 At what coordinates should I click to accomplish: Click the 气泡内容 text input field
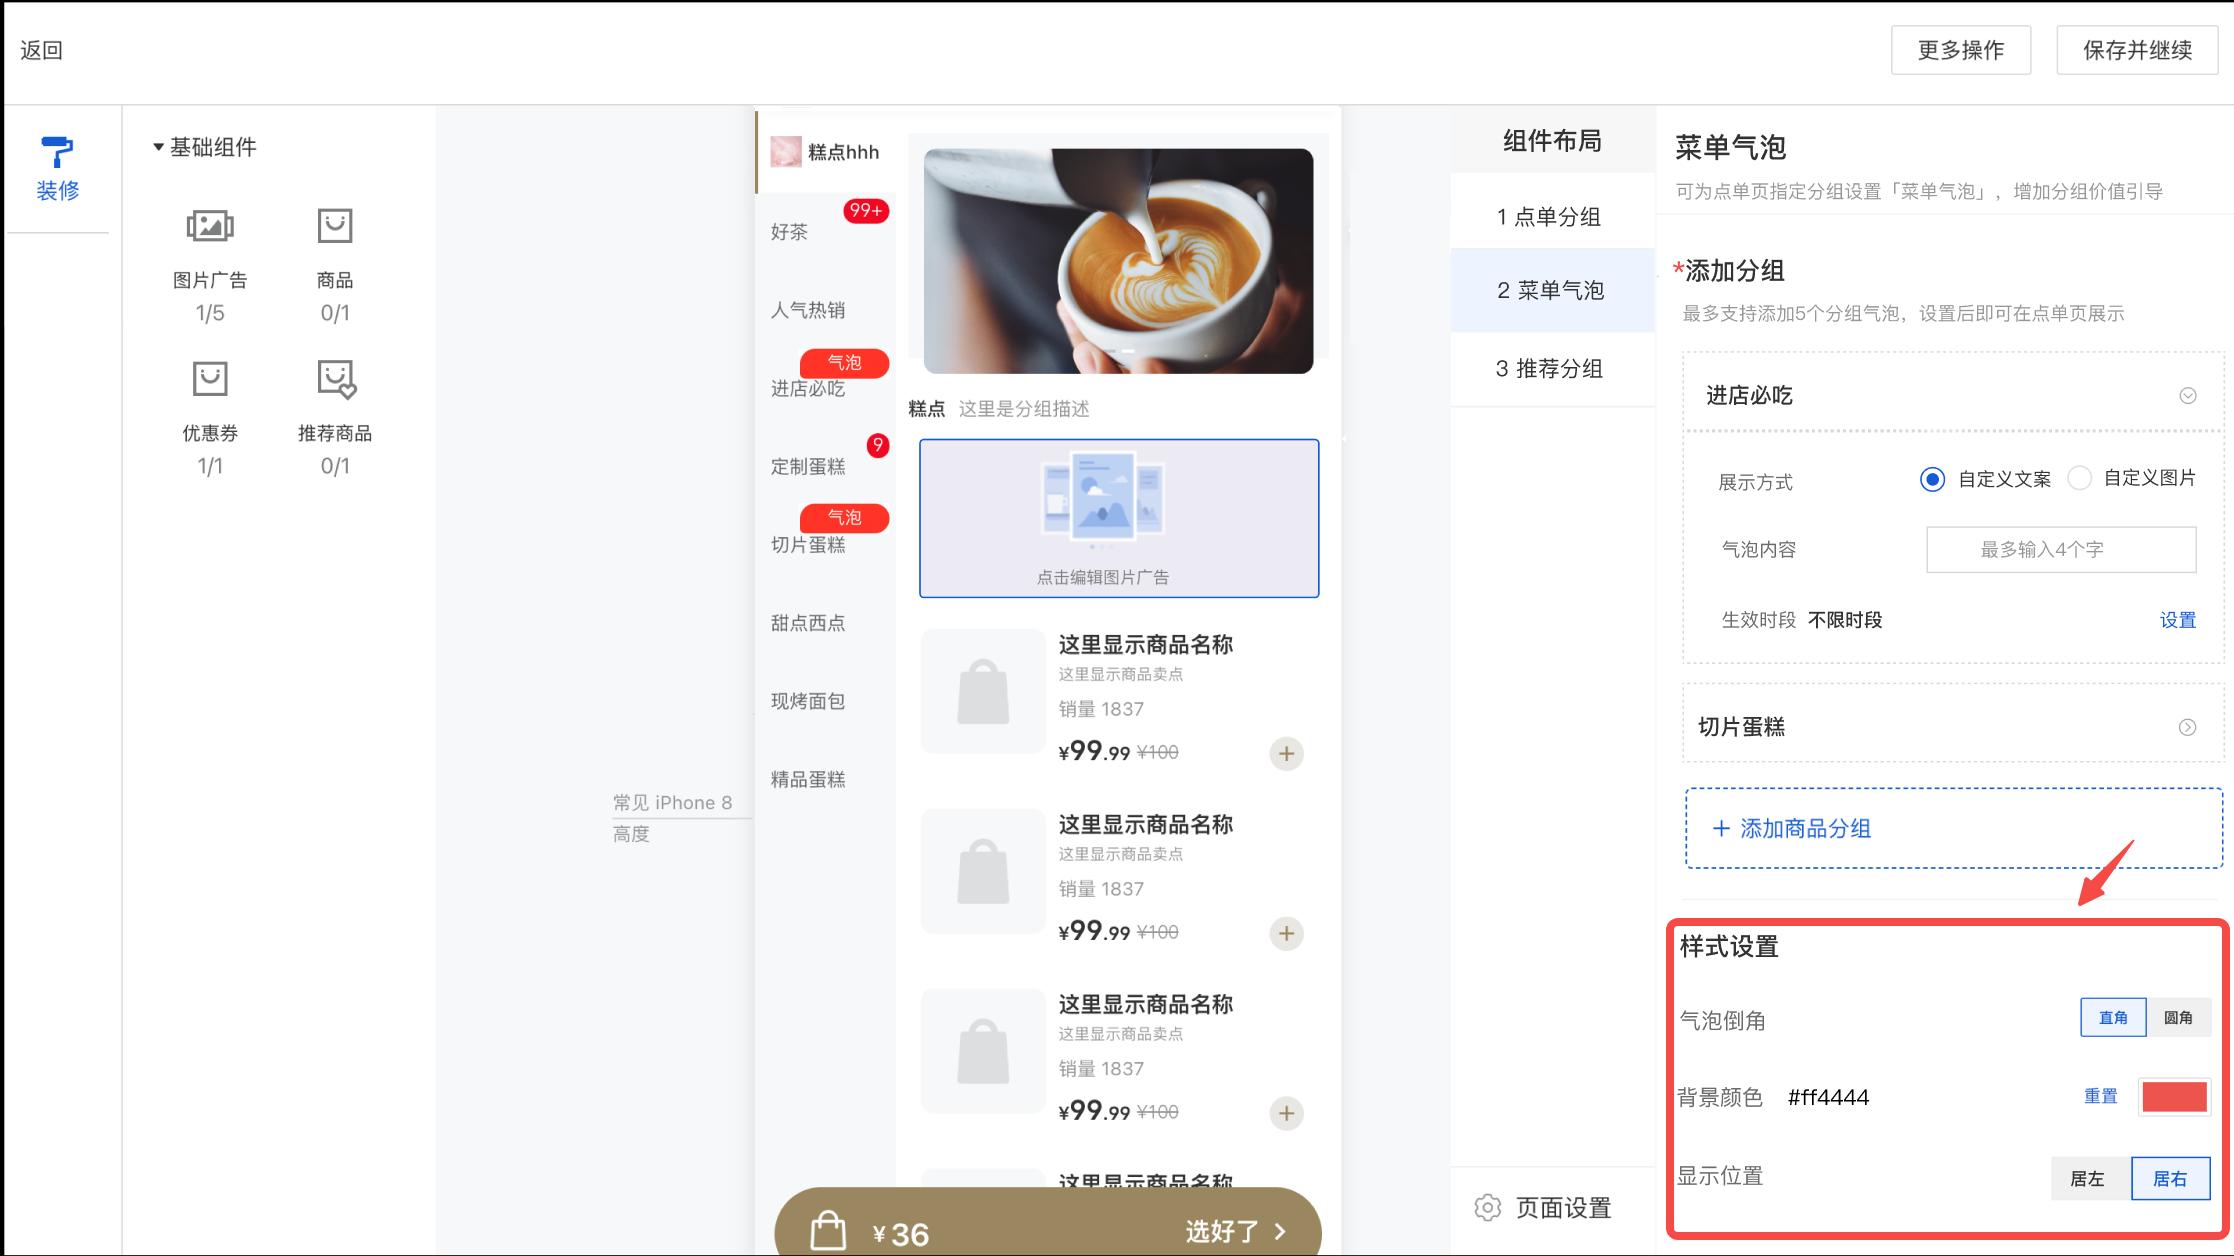pos(2062,549)
